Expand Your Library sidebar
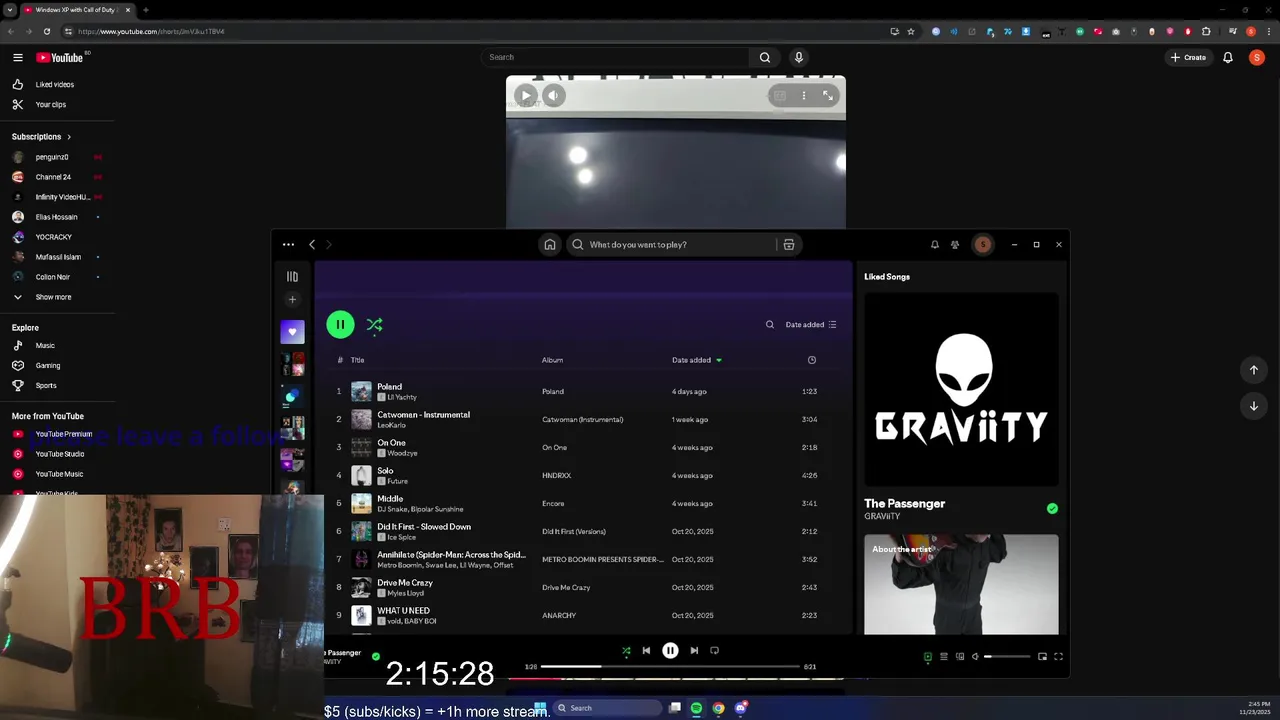 [x=292, y=276]
